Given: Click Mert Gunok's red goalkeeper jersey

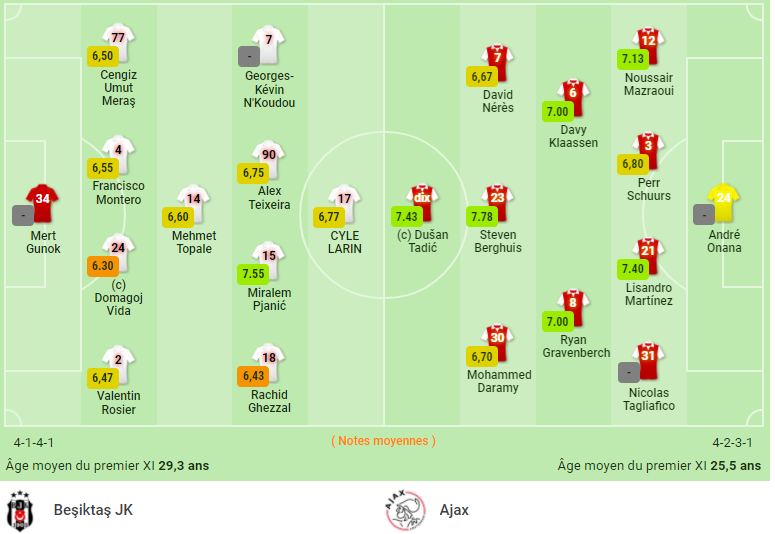Looking at the screenshot, I should 42,201.
